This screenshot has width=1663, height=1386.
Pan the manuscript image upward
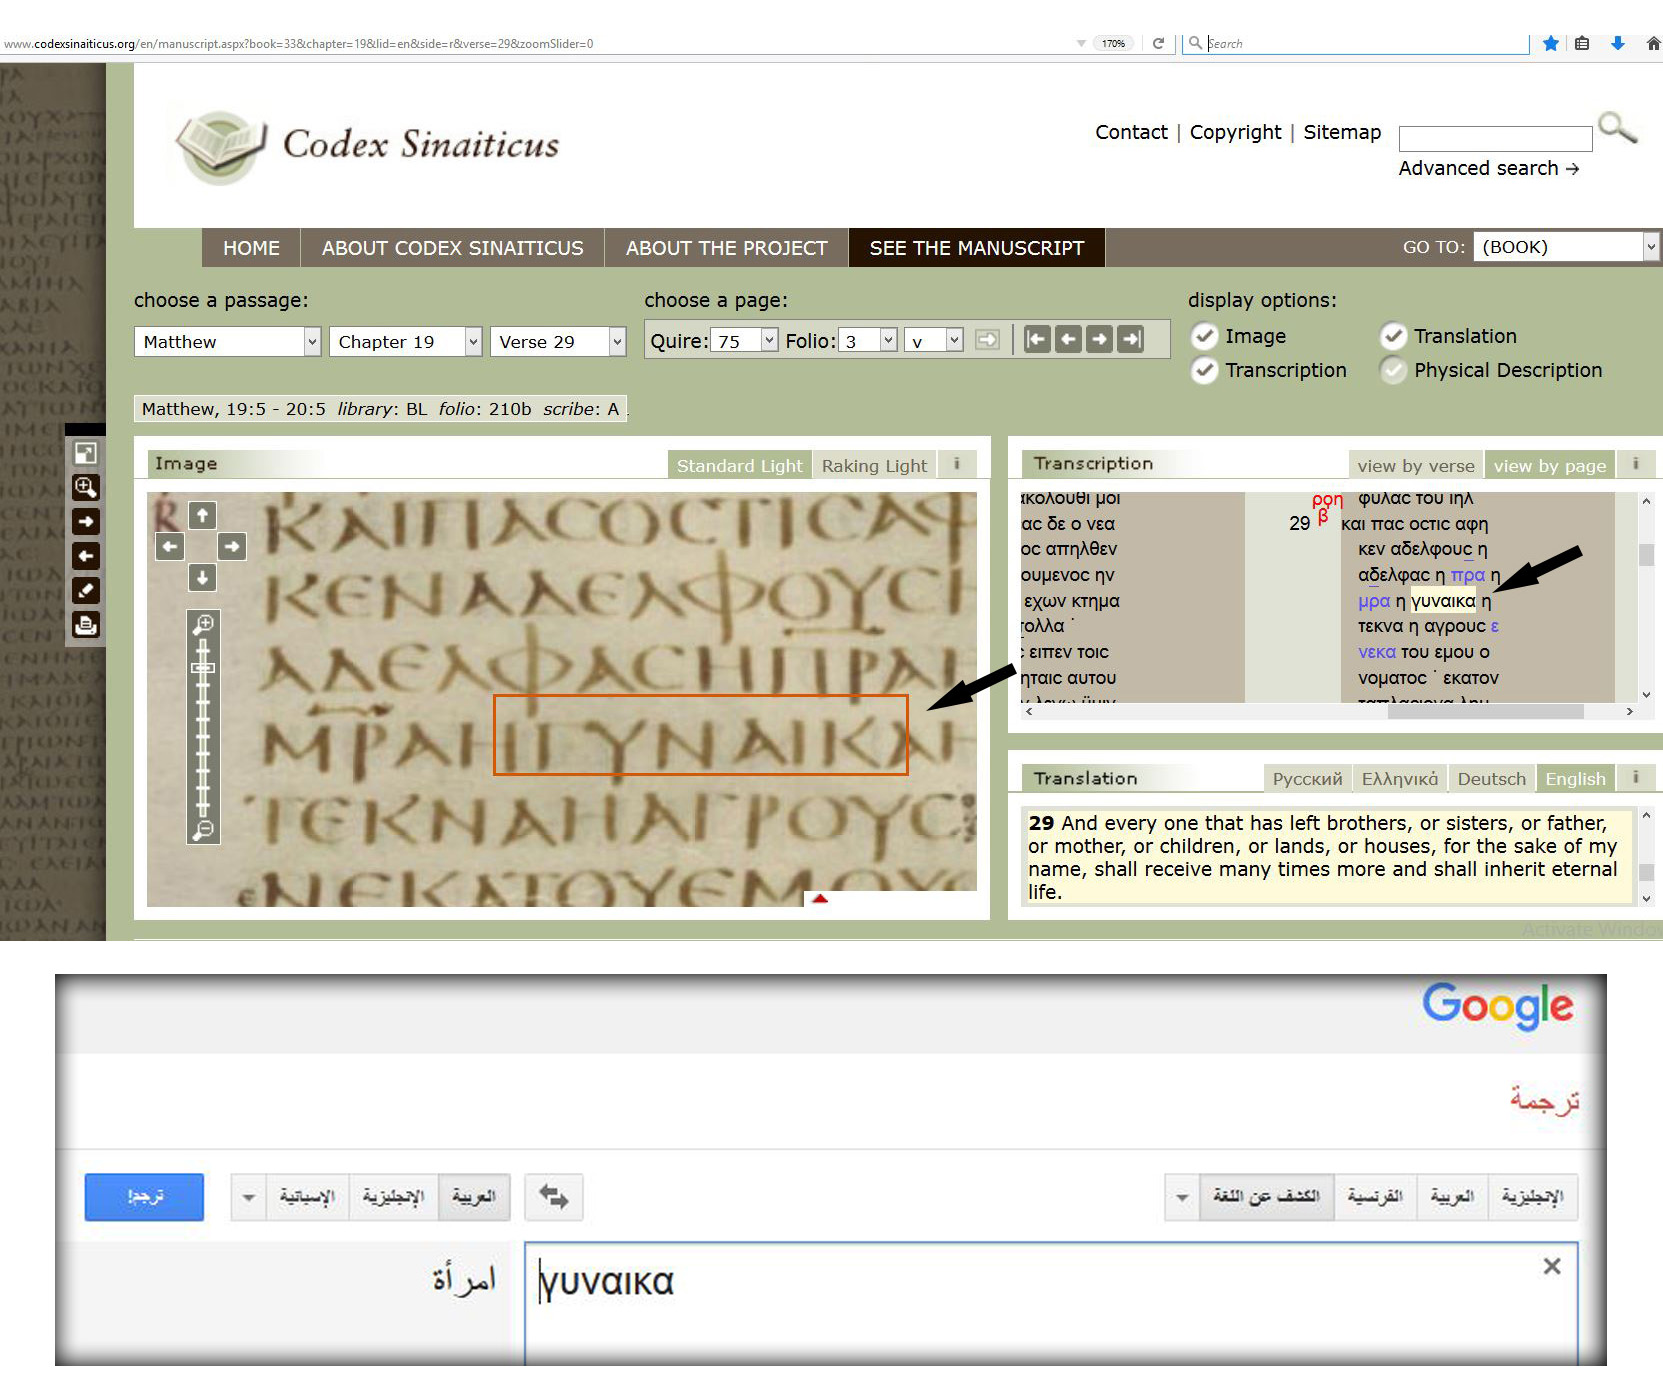point(202,515)
